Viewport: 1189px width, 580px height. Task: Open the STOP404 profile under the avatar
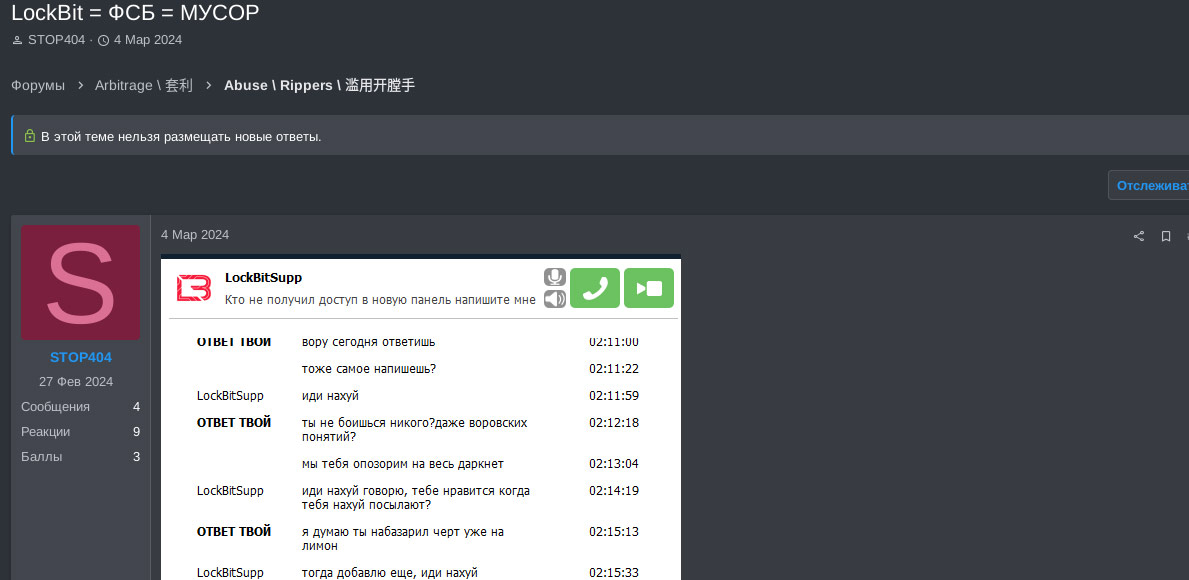point(81,357)
